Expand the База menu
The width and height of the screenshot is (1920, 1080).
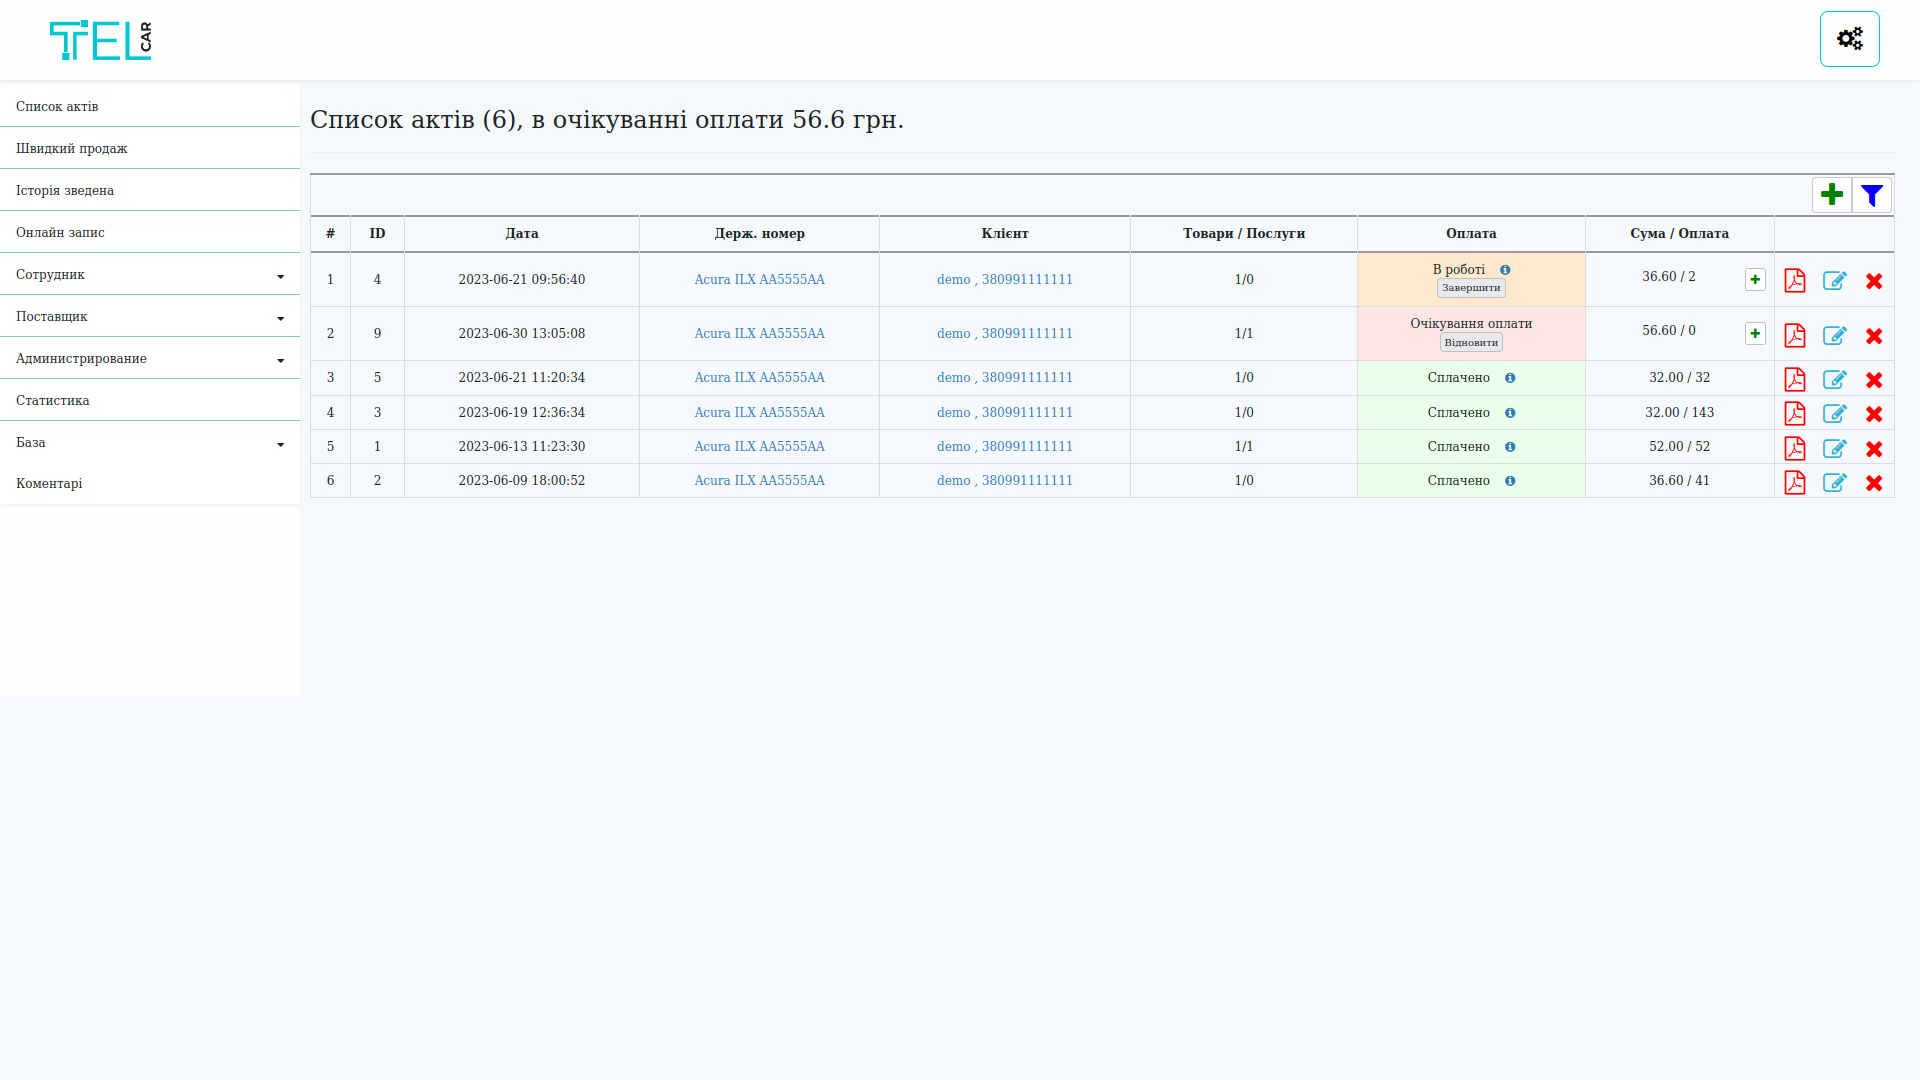[150, 442]
